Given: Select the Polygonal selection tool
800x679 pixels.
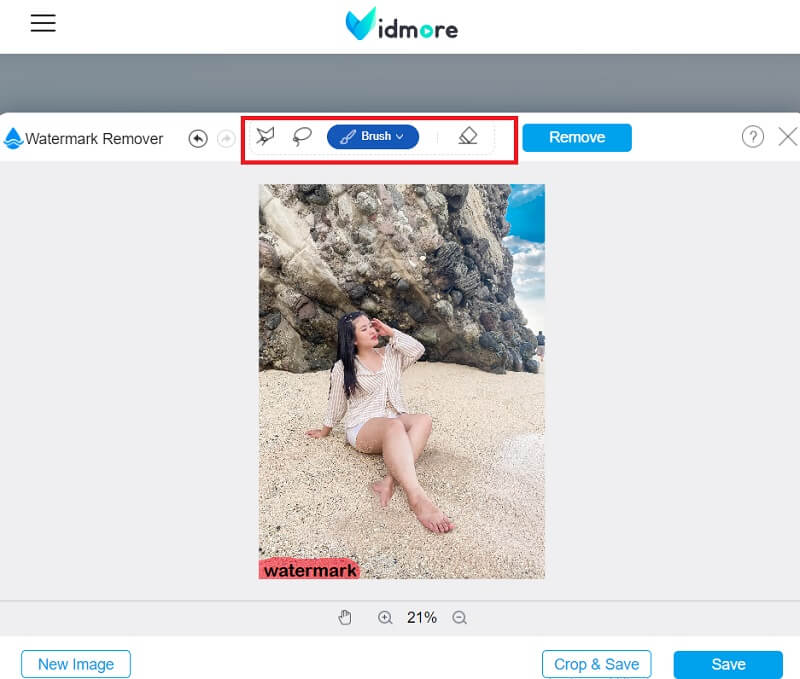Looking at the screenshot, I should [x=265, y=137].
